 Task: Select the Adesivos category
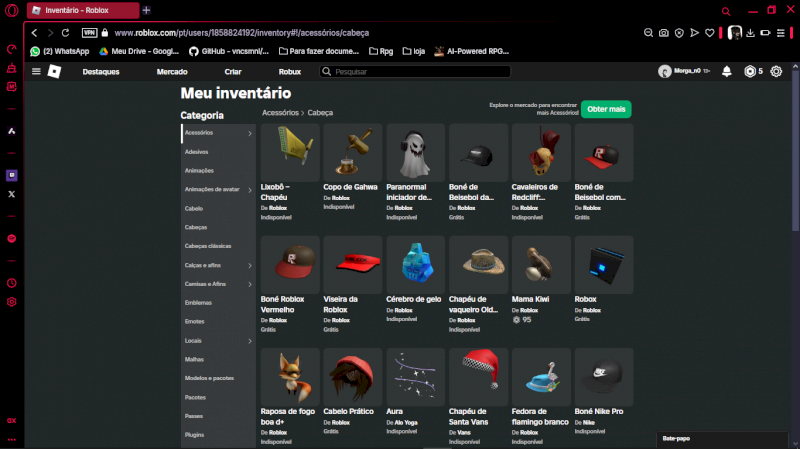click(x=218, y=152)
